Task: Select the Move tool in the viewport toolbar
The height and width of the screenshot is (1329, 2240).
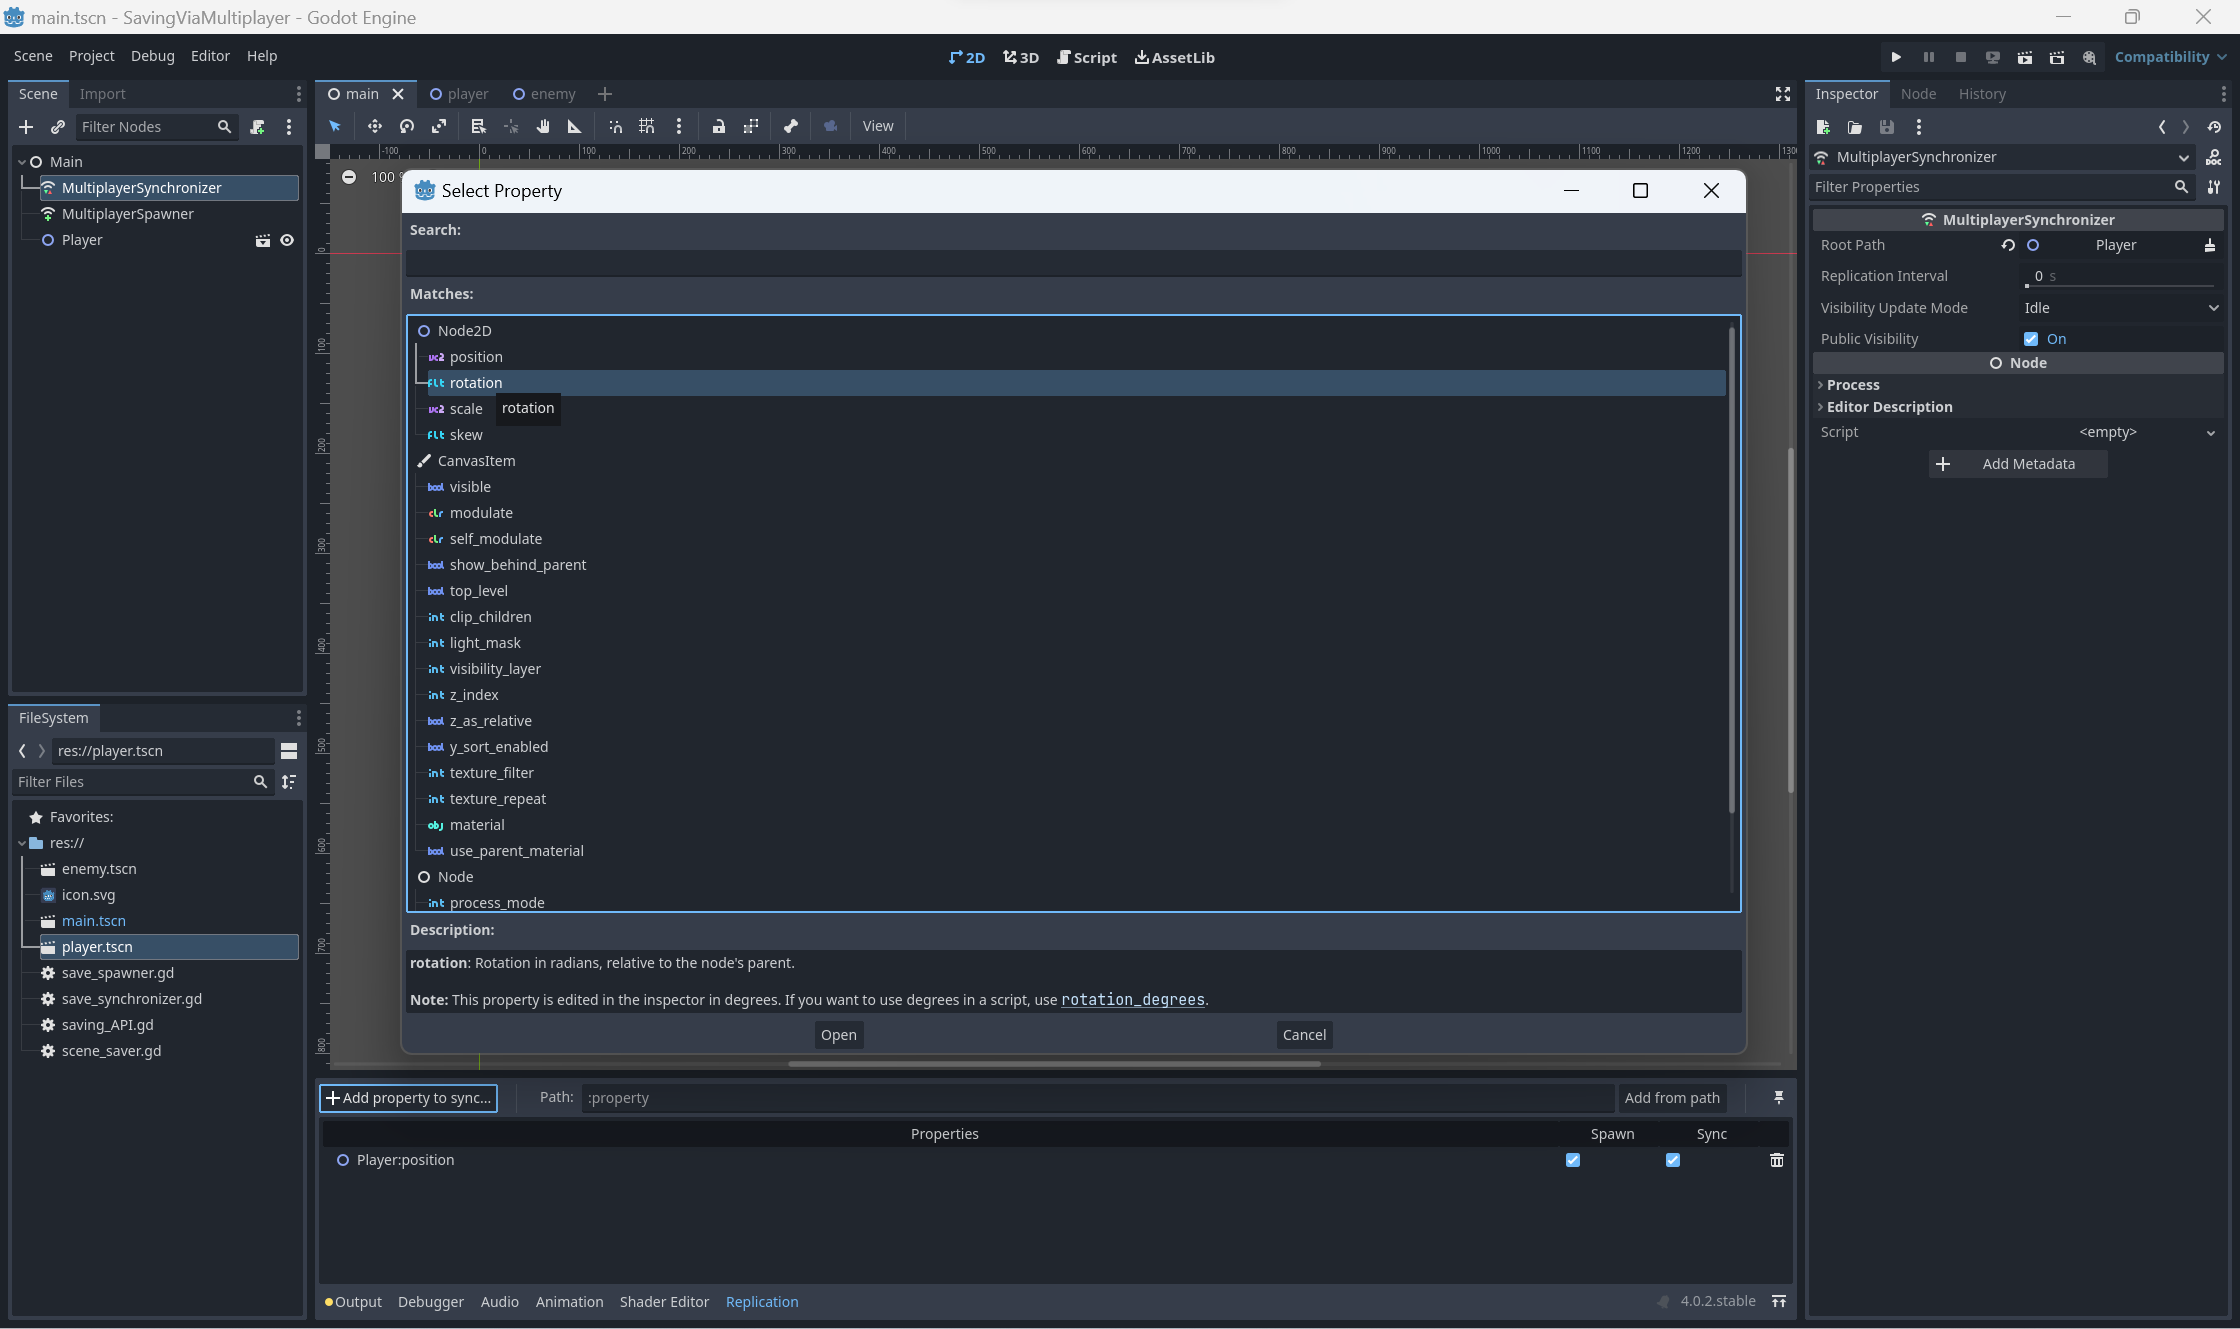Action: click(x=375, y=127)
